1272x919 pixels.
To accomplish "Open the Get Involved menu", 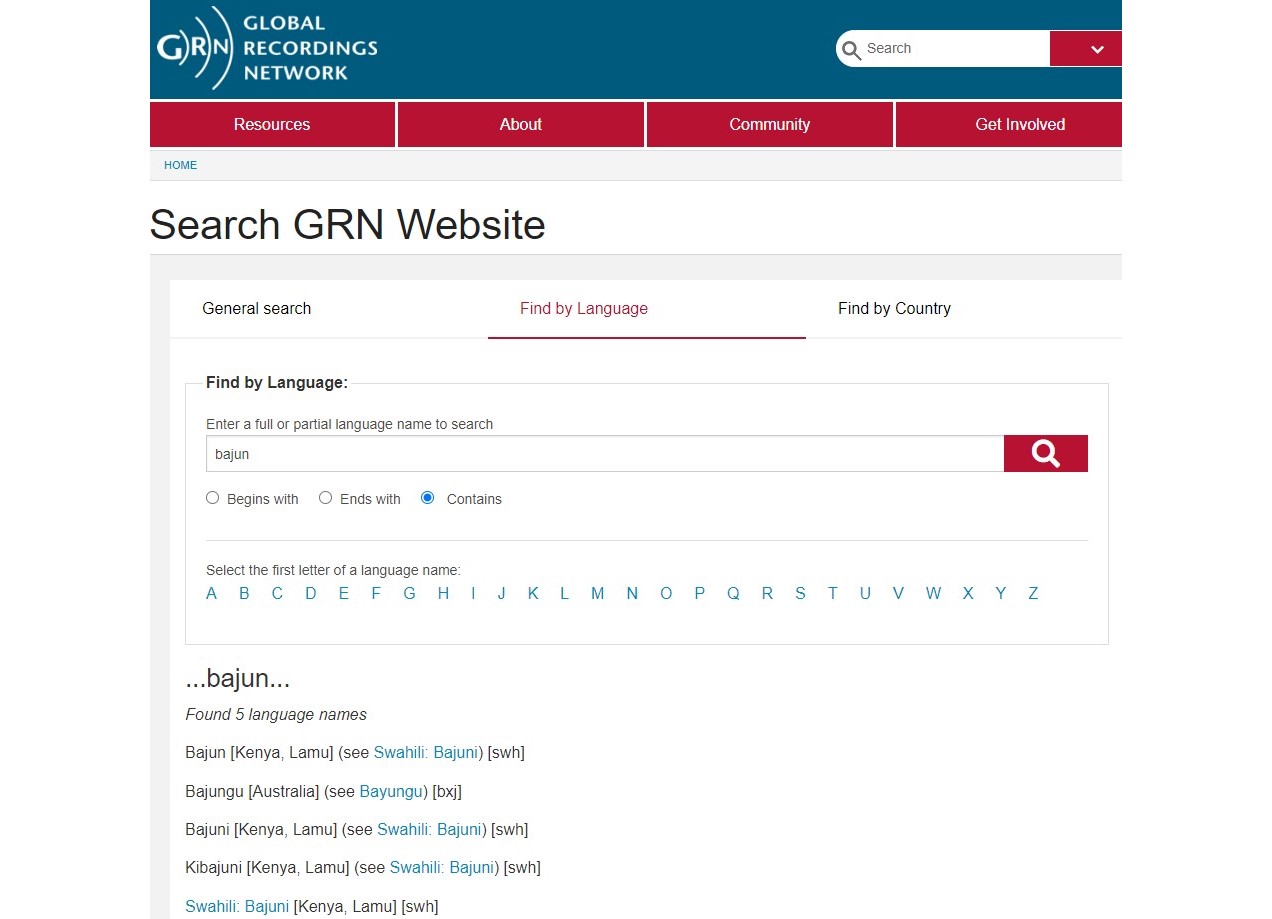I will click(x=1019, y=125).
